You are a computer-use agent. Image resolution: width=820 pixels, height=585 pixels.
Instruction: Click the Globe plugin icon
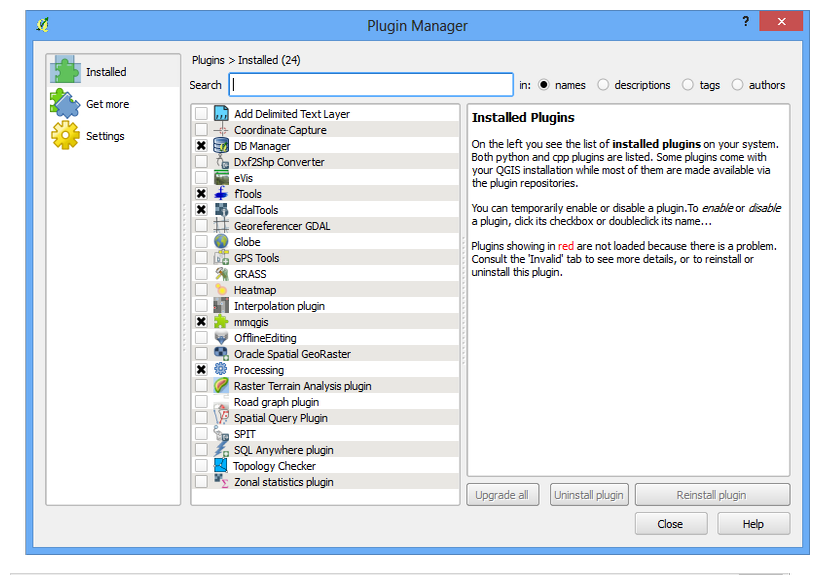pyautogui.click(x=221, y=242)
